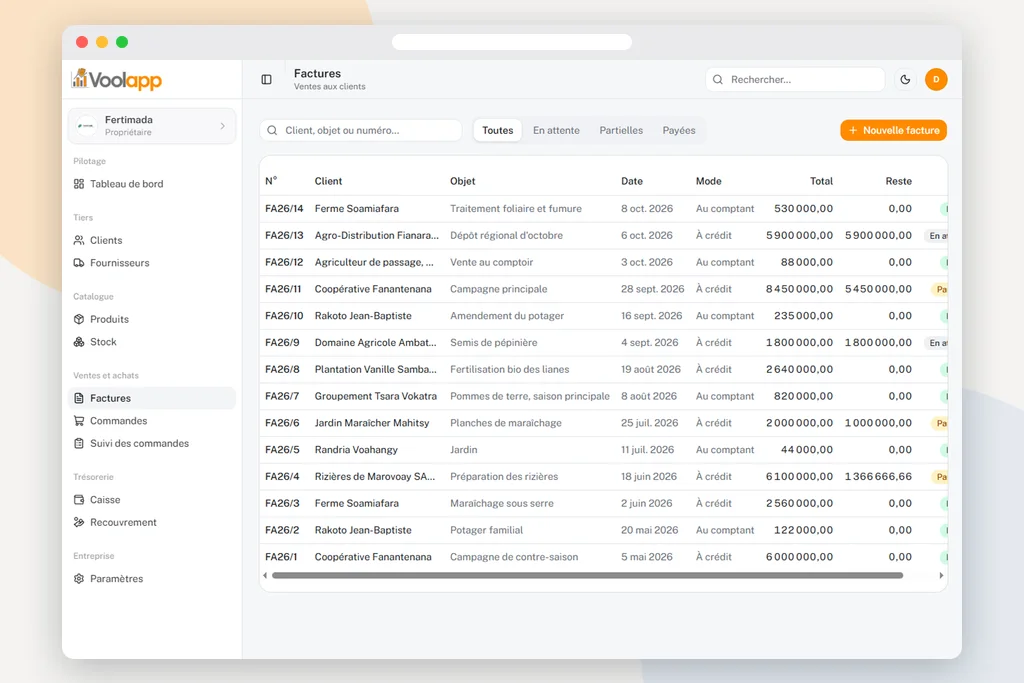This screenshot has height=683, width=1024.
Task: Open Recouvrement page
Action: 152,522
